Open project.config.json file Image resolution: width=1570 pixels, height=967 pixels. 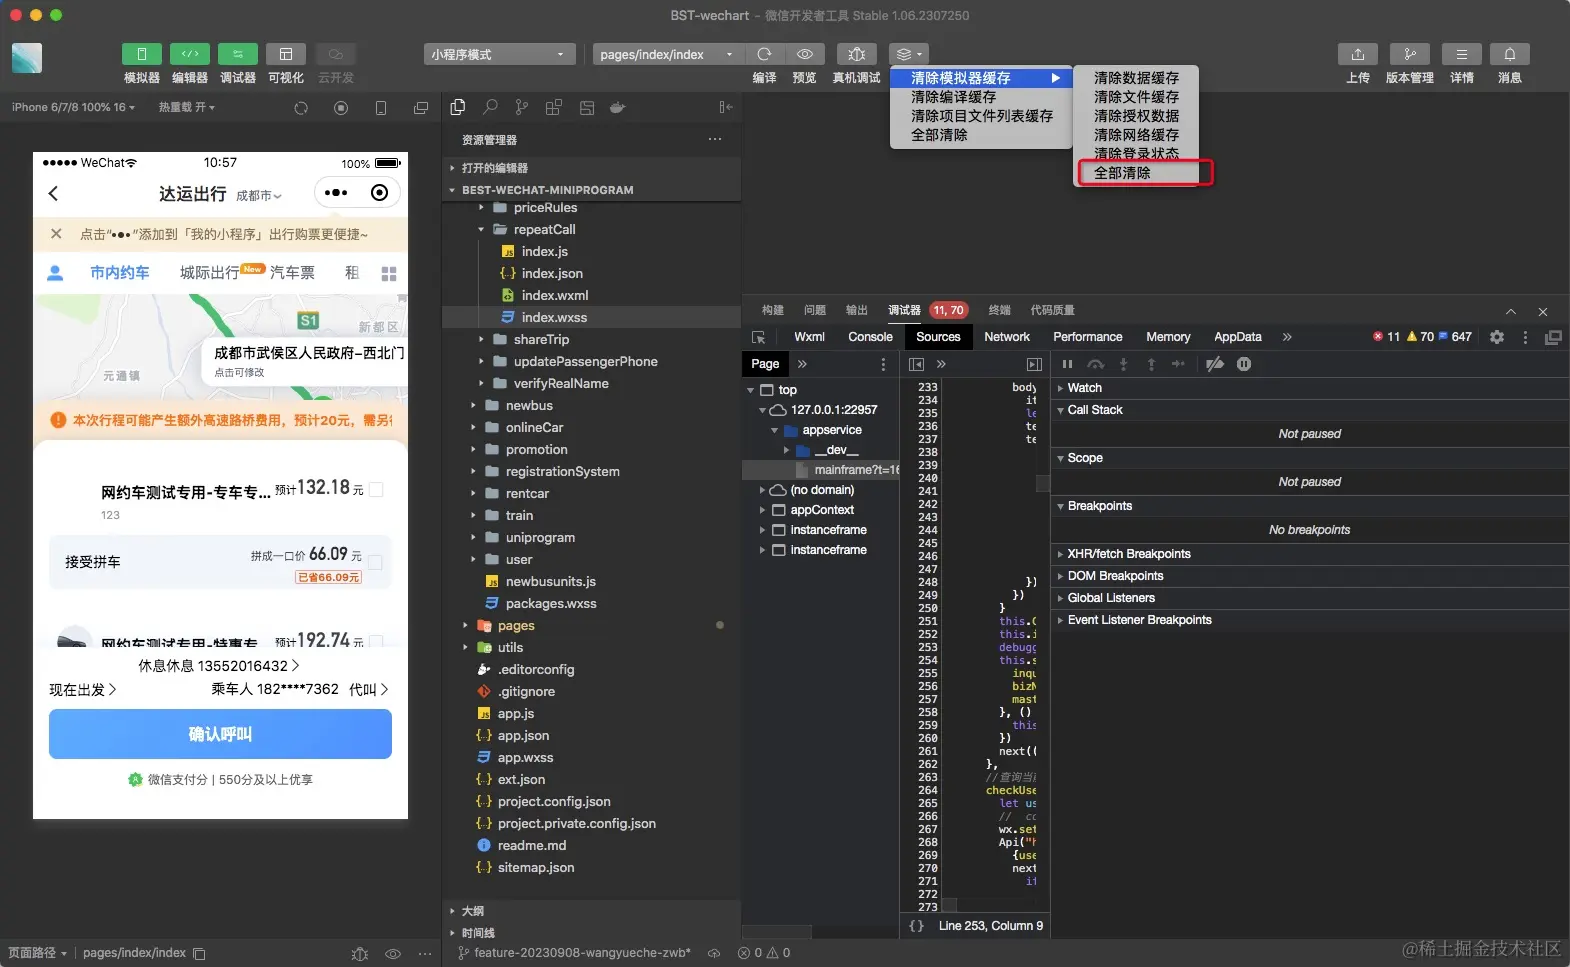coord(592,801)
